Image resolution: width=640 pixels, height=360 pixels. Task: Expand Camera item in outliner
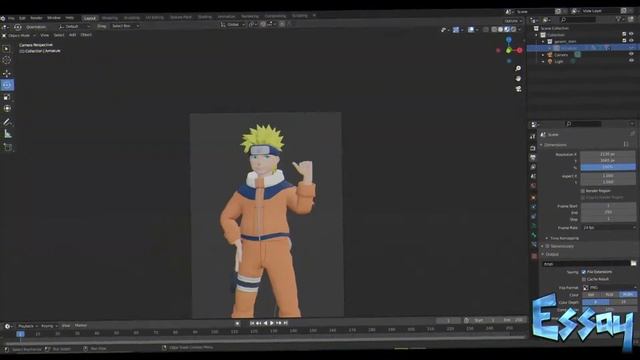click(x=543, y=55)
